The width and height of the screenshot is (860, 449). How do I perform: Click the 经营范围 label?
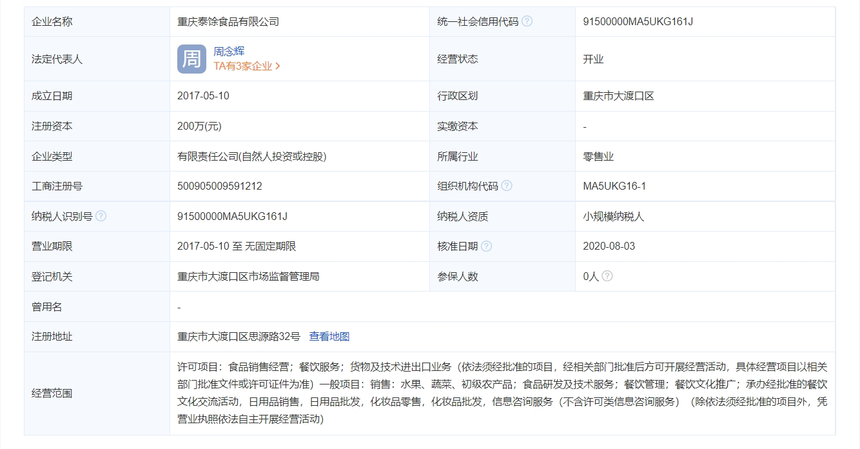[x=52, y=393]
